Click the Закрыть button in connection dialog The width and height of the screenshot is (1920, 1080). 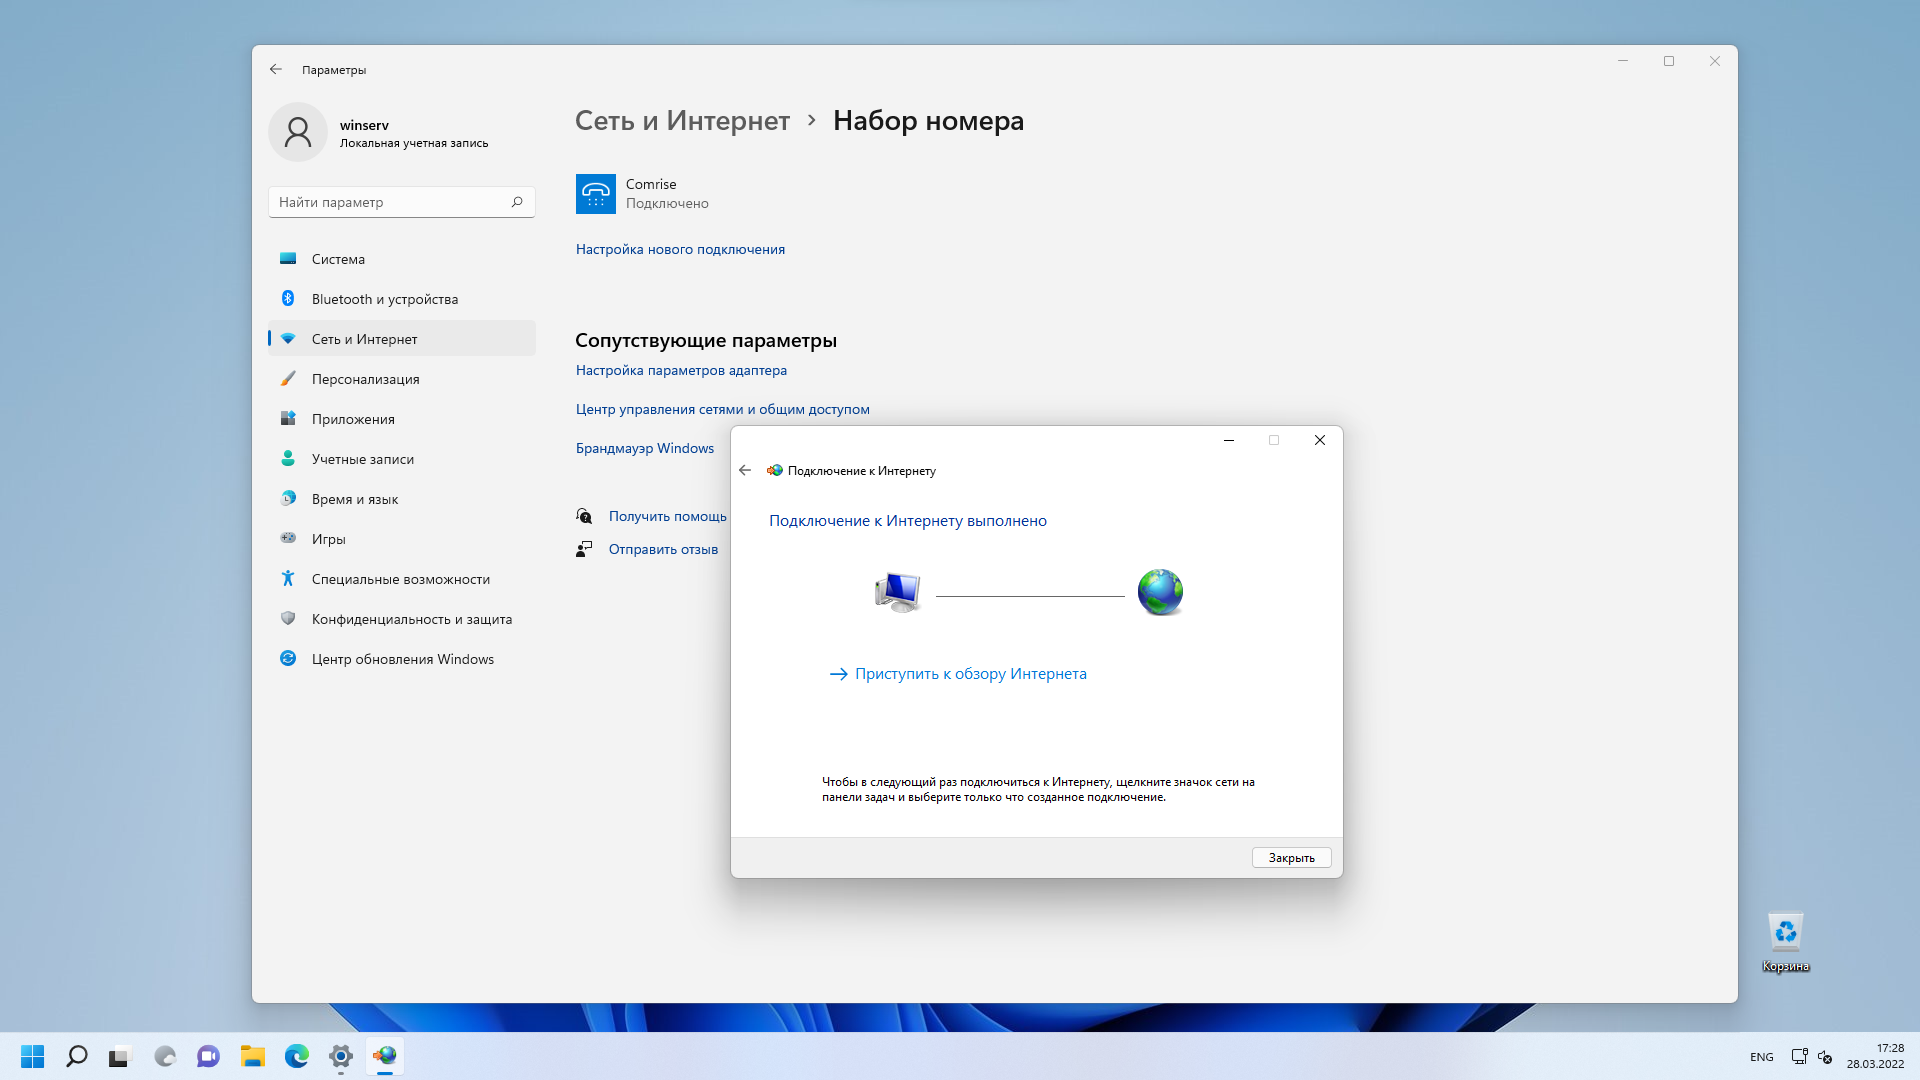(1291, 857)
